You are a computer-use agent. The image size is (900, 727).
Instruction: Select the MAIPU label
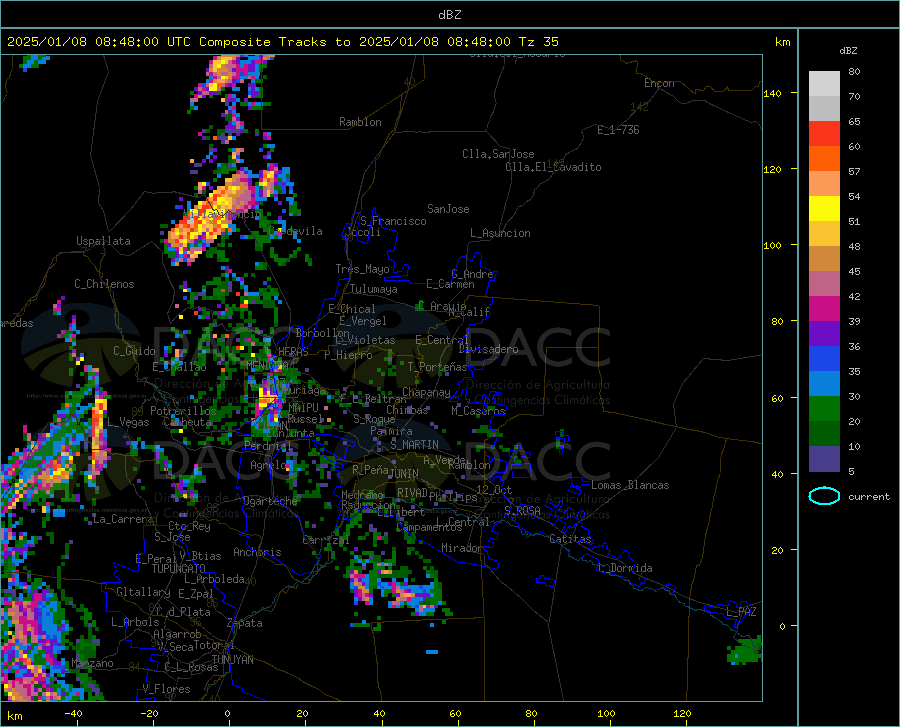303,408
